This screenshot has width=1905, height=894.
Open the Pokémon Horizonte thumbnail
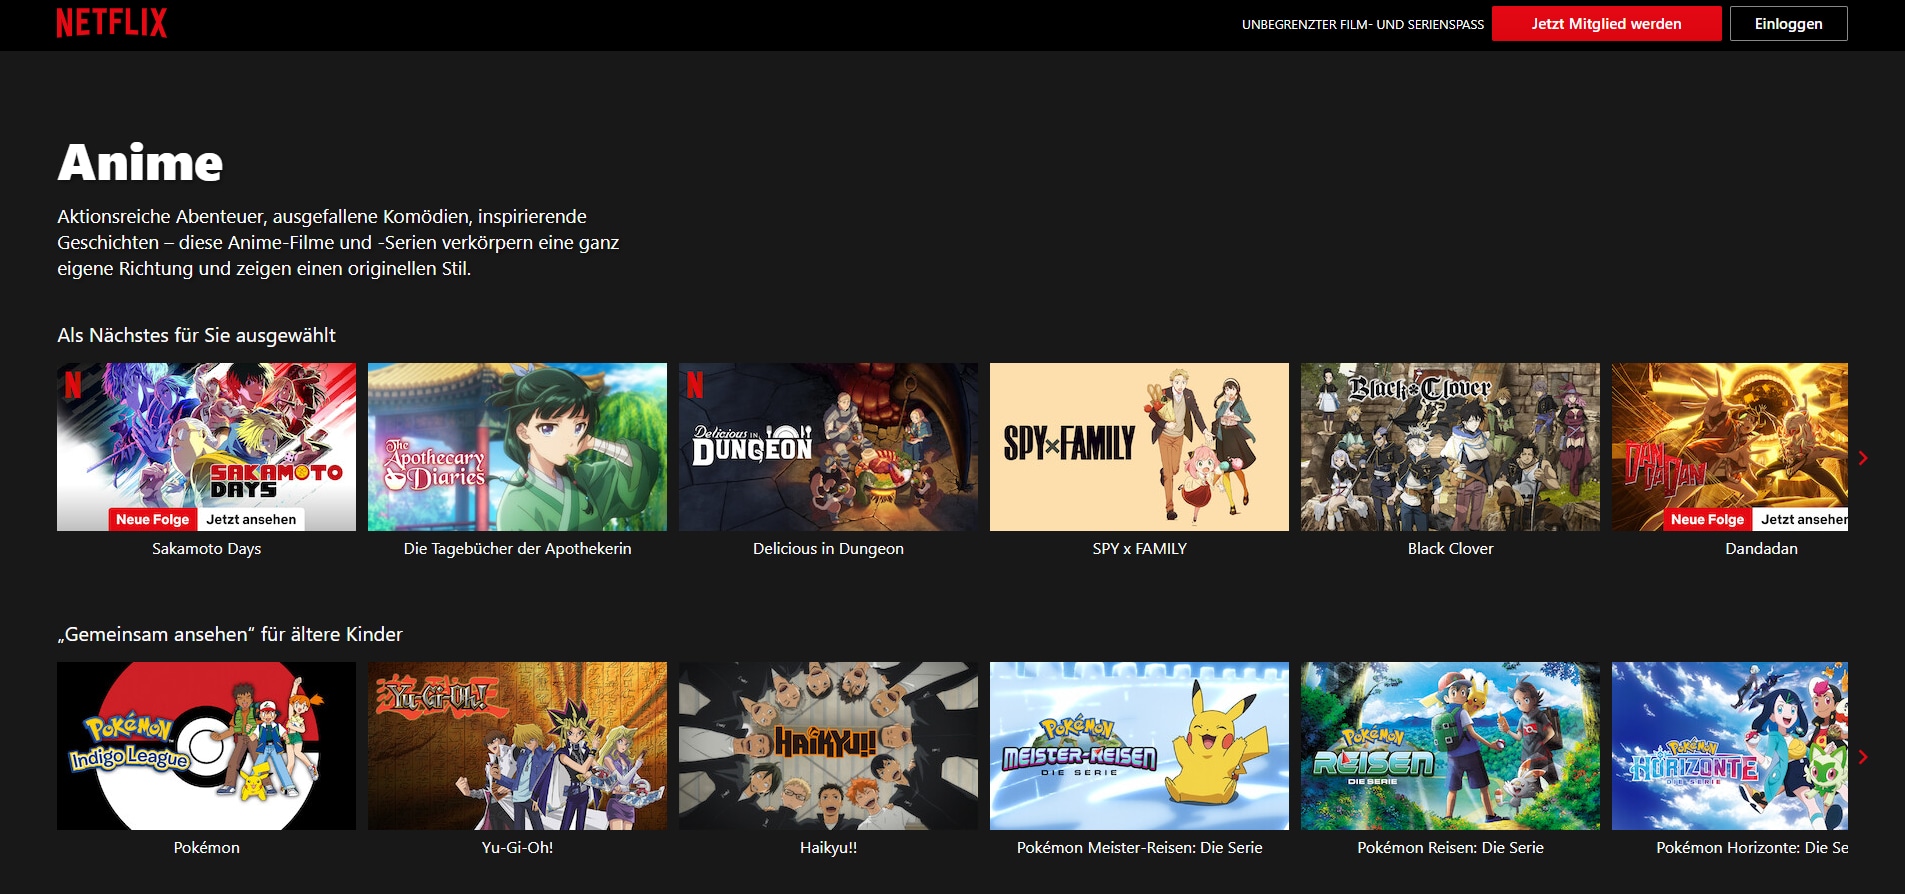[1730, 746]
